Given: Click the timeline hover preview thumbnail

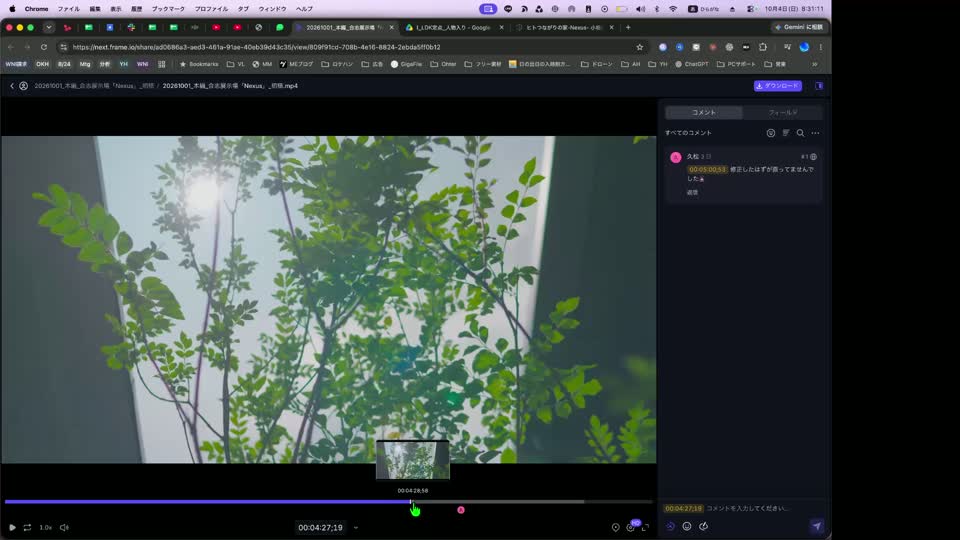Looking at the screenshot, I should tap(413, 460).
